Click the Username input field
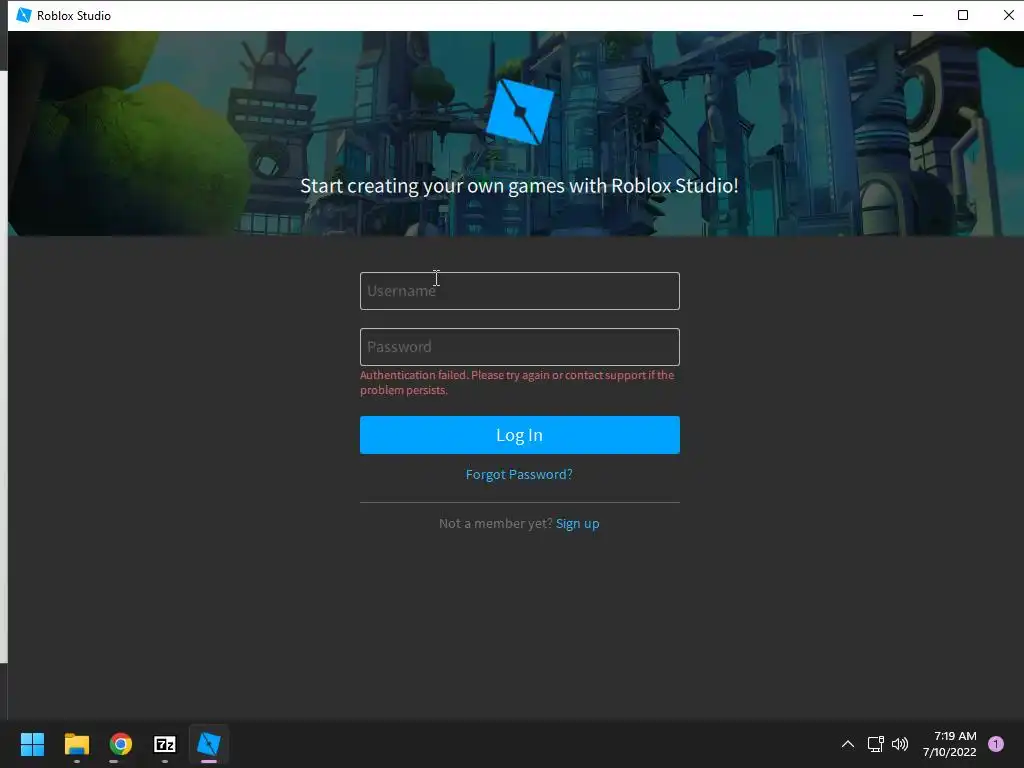 tap(519, 291)
